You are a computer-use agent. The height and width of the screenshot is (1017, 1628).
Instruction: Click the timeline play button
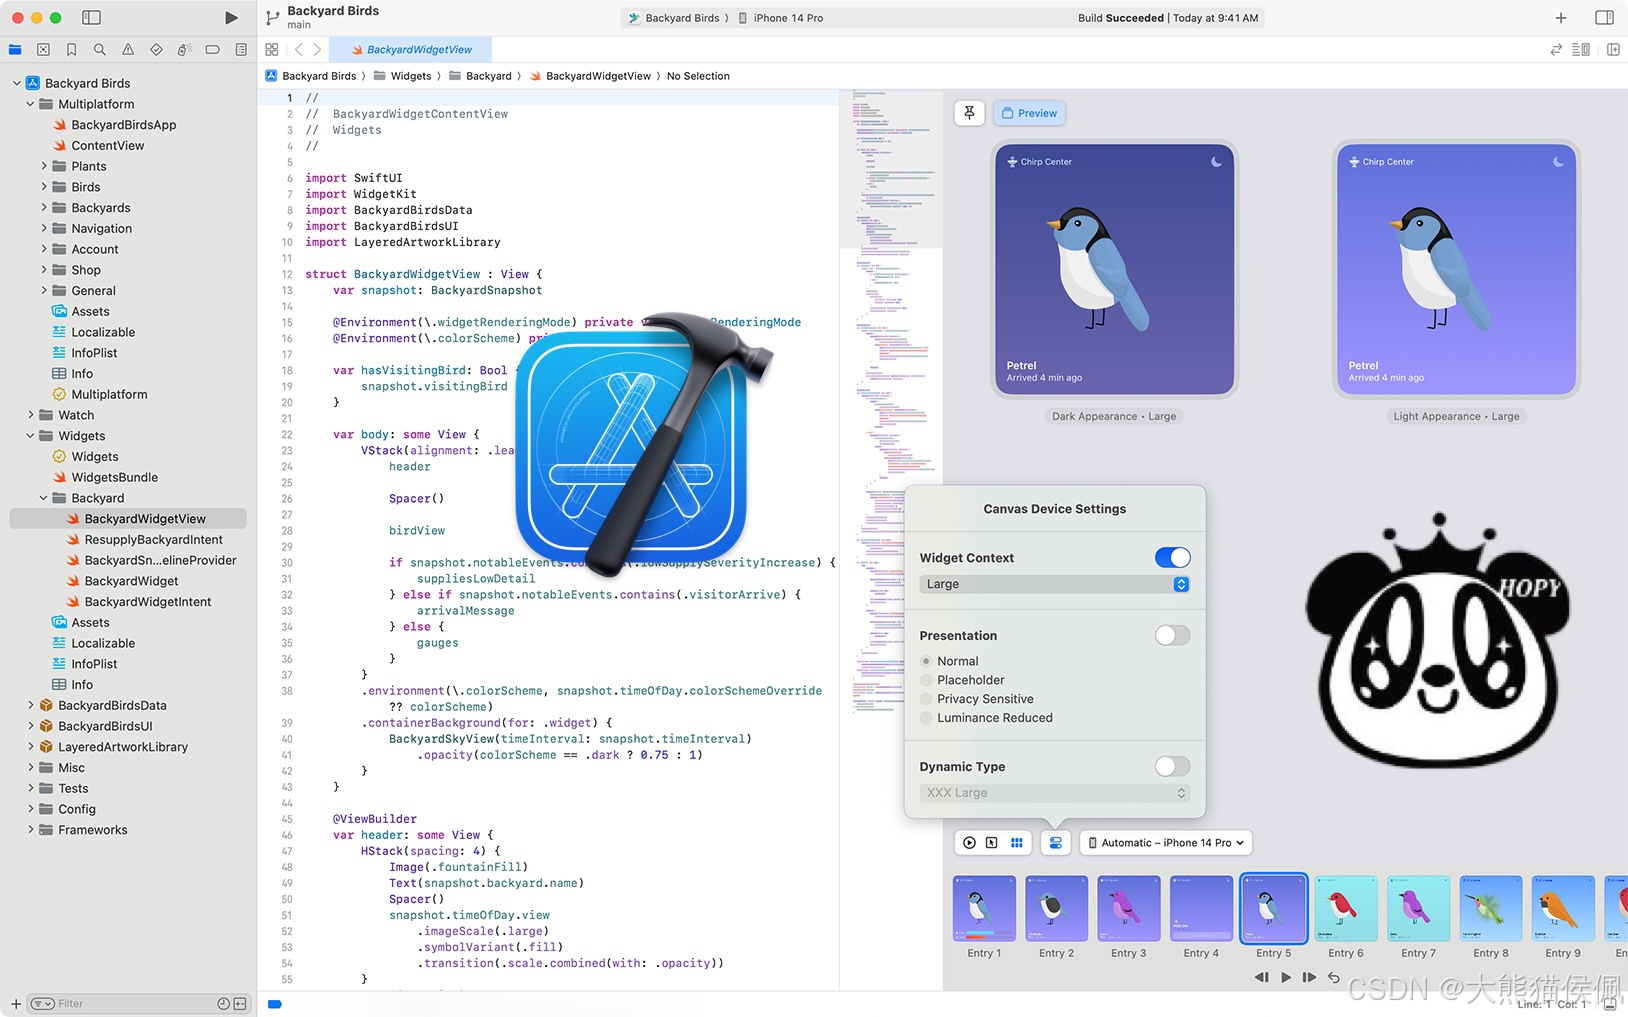pos(1286,977)
